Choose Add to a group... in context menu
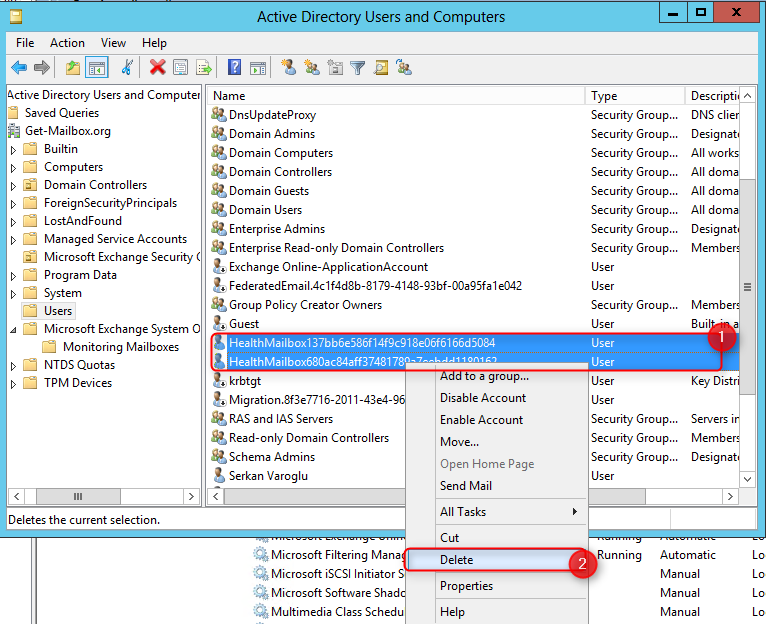This screenshot has width=766, height=624. click(x=496, y=376)
